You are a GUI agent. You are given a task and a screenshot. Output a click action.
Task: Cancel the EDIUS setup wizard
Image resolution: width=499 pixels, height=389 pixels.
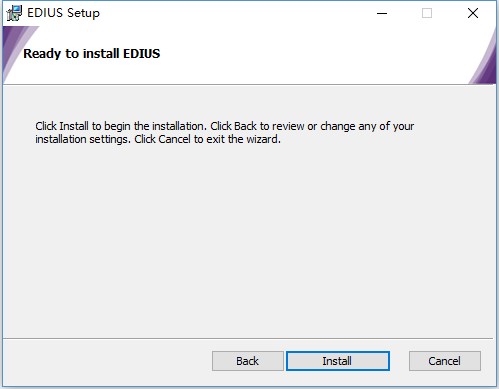coord(445,361)
